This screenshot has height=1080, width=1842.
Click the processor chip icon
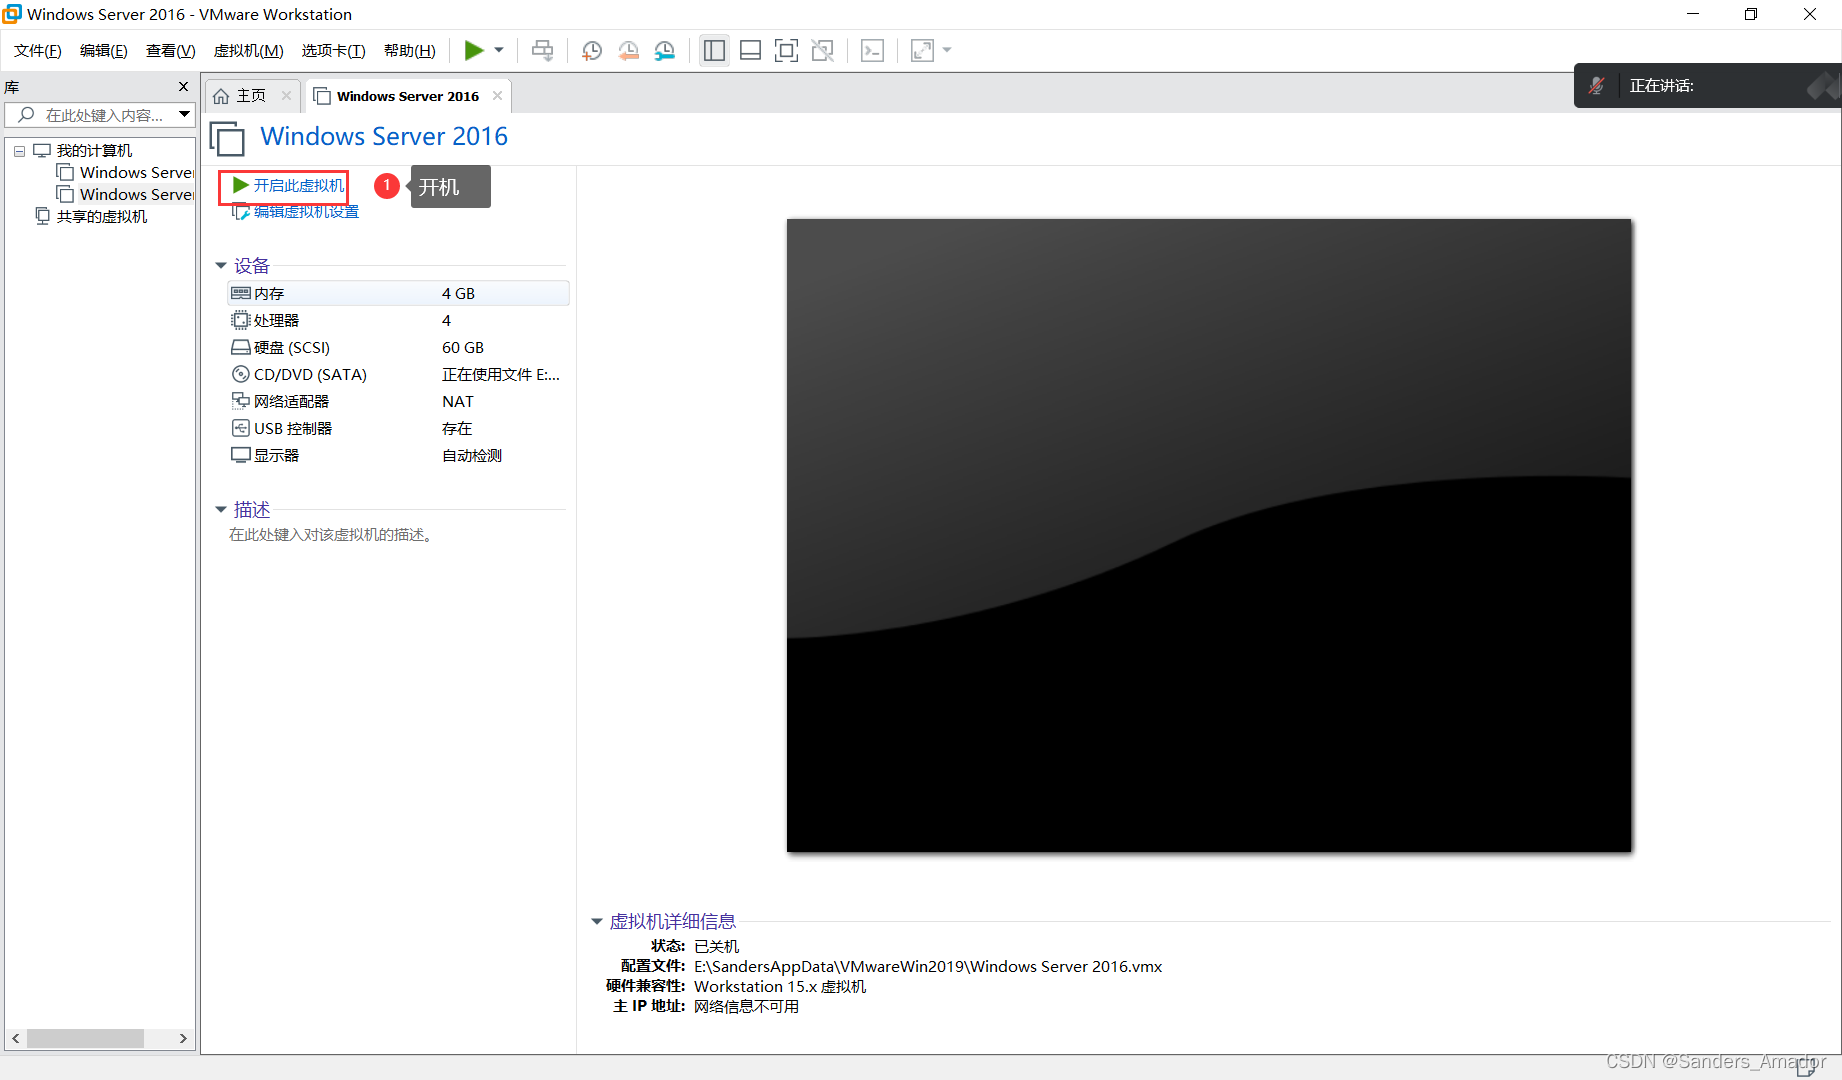241,320
